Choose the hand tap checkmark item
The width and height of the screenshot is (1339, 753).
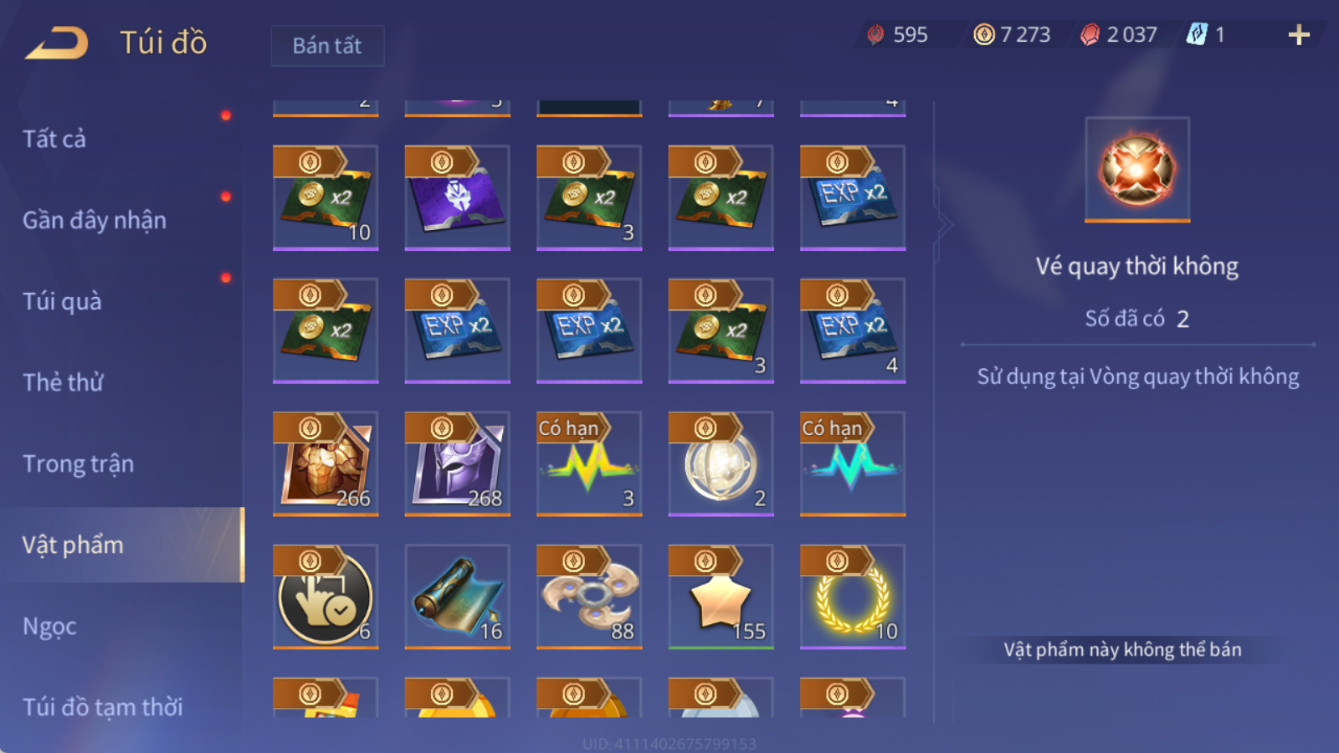point(326,597)
